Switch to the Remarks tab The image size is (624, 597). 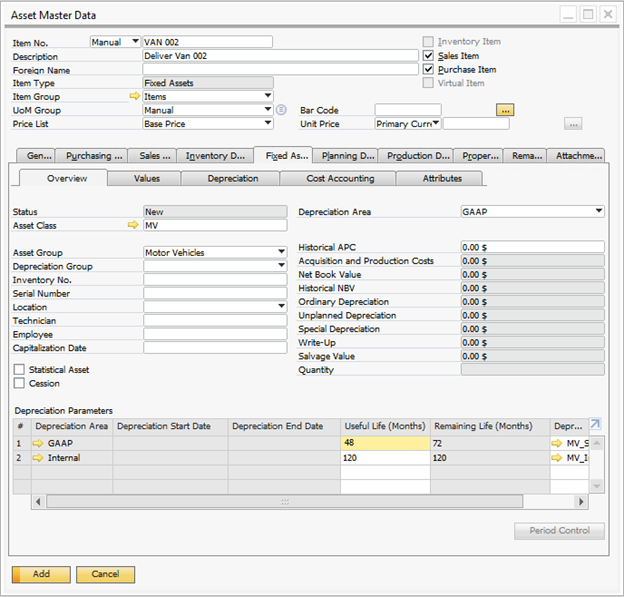(525, 156)
